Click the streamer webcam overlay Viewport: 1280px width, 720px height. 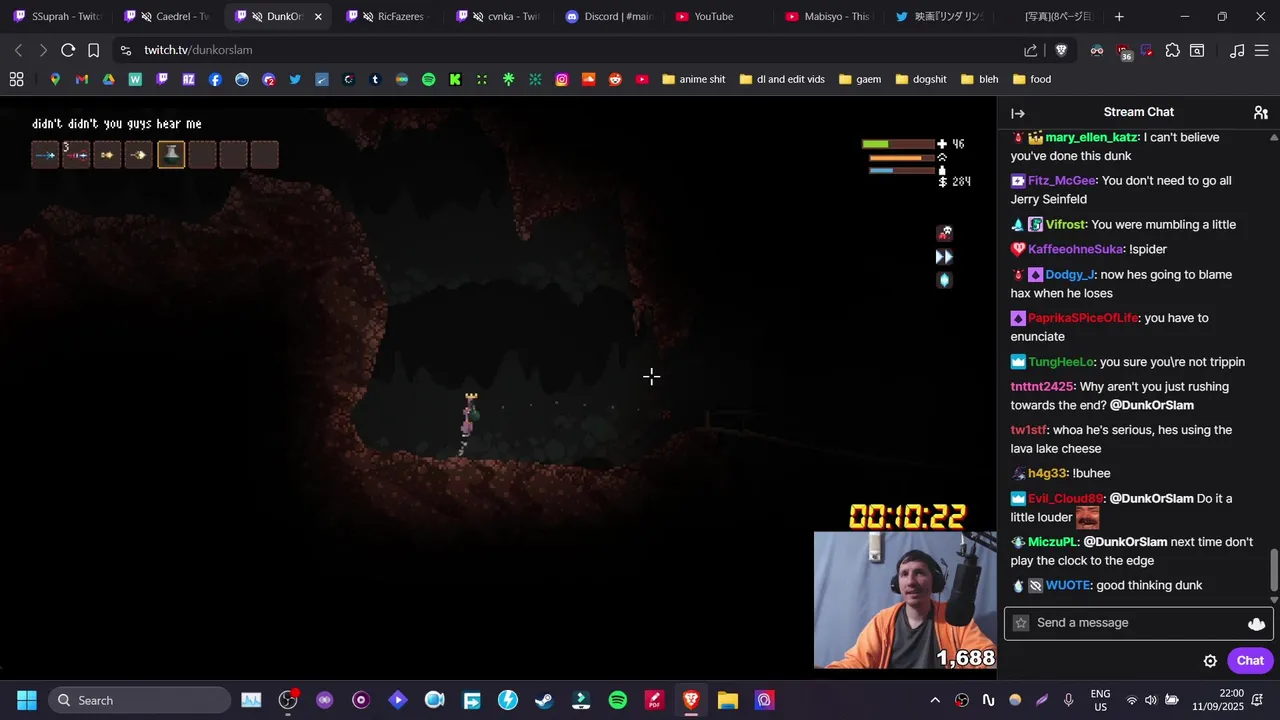click(905, 600)
